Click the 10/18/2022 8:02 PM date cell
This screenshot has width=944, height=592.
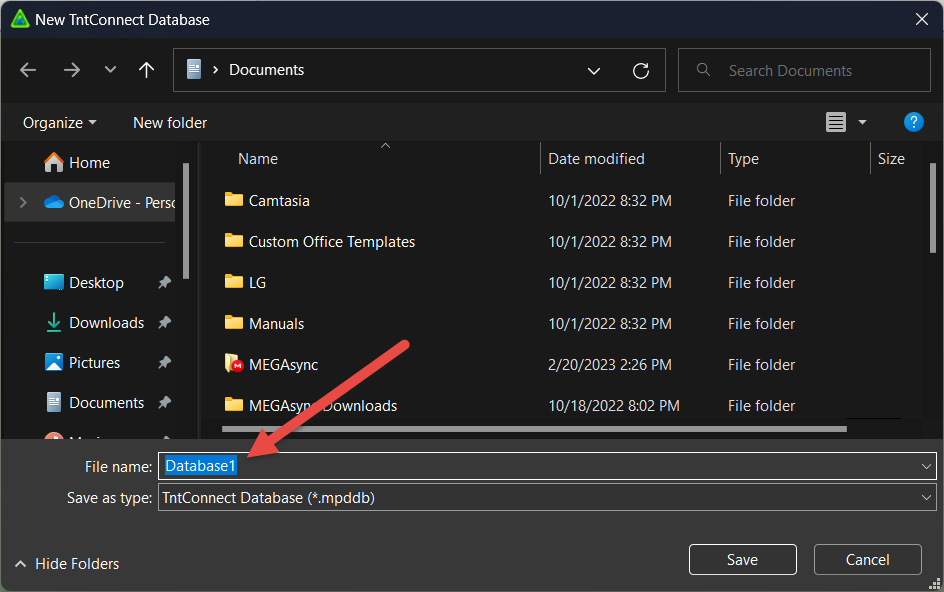coord(613,405)
